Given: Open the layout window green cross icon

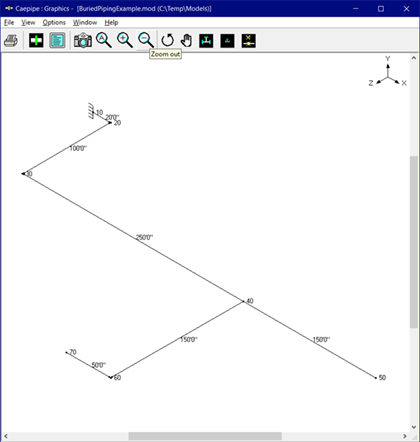Looking at the screenshot, I should pyautogui.click(x=36, y=41).
